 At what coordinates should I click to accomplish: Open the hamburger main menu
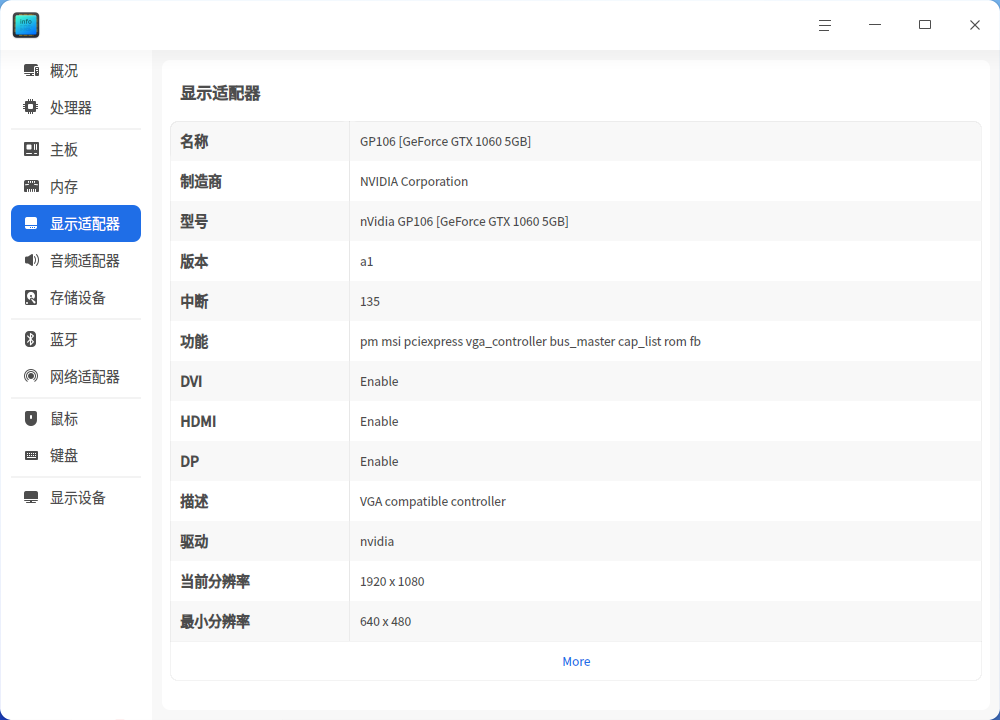pos(825,25)
